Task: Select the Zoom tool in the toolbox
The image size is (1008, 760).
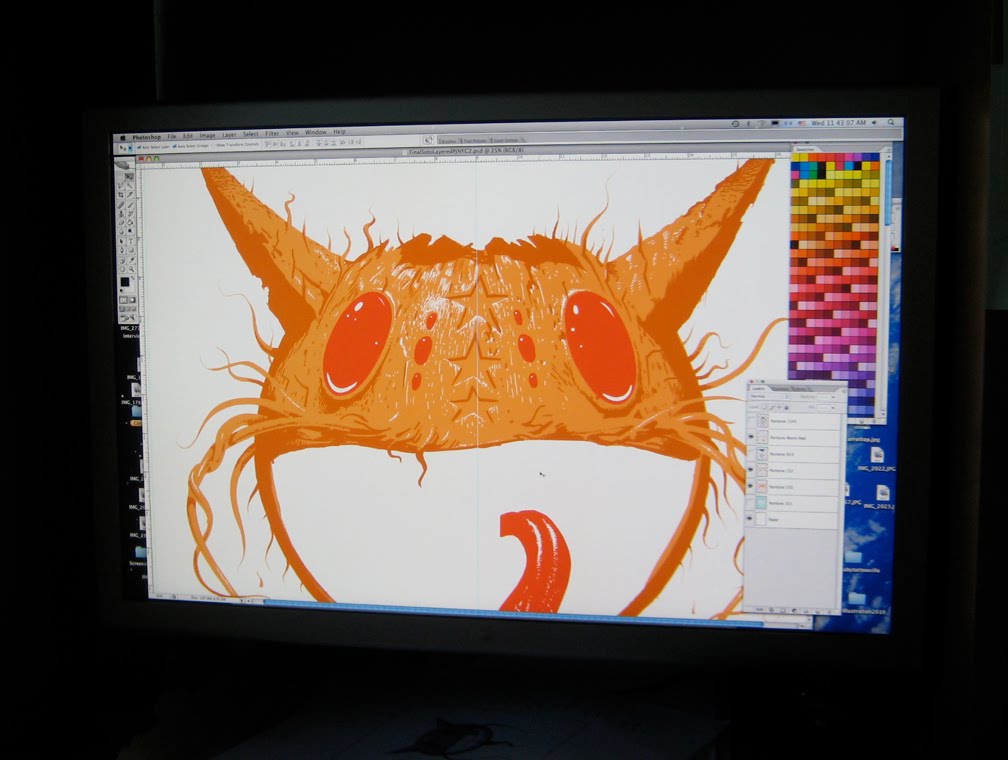Action: click(130, 269)
